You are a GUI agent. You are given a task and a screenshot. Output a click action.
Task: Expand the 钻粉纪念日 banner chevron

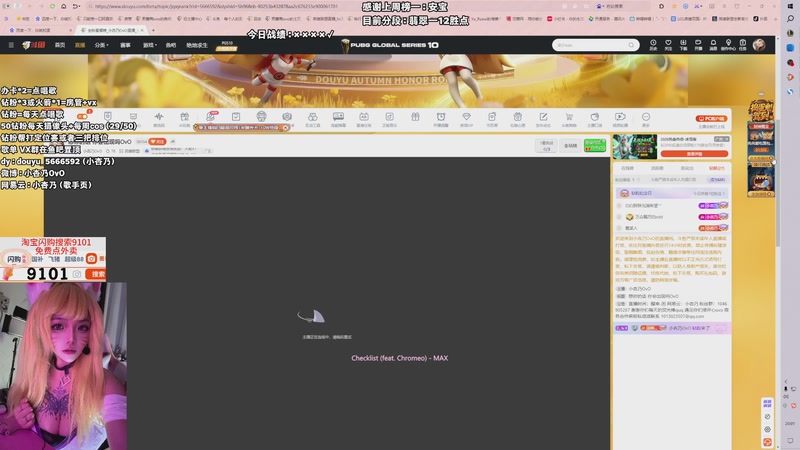click(x=724, y=193)
